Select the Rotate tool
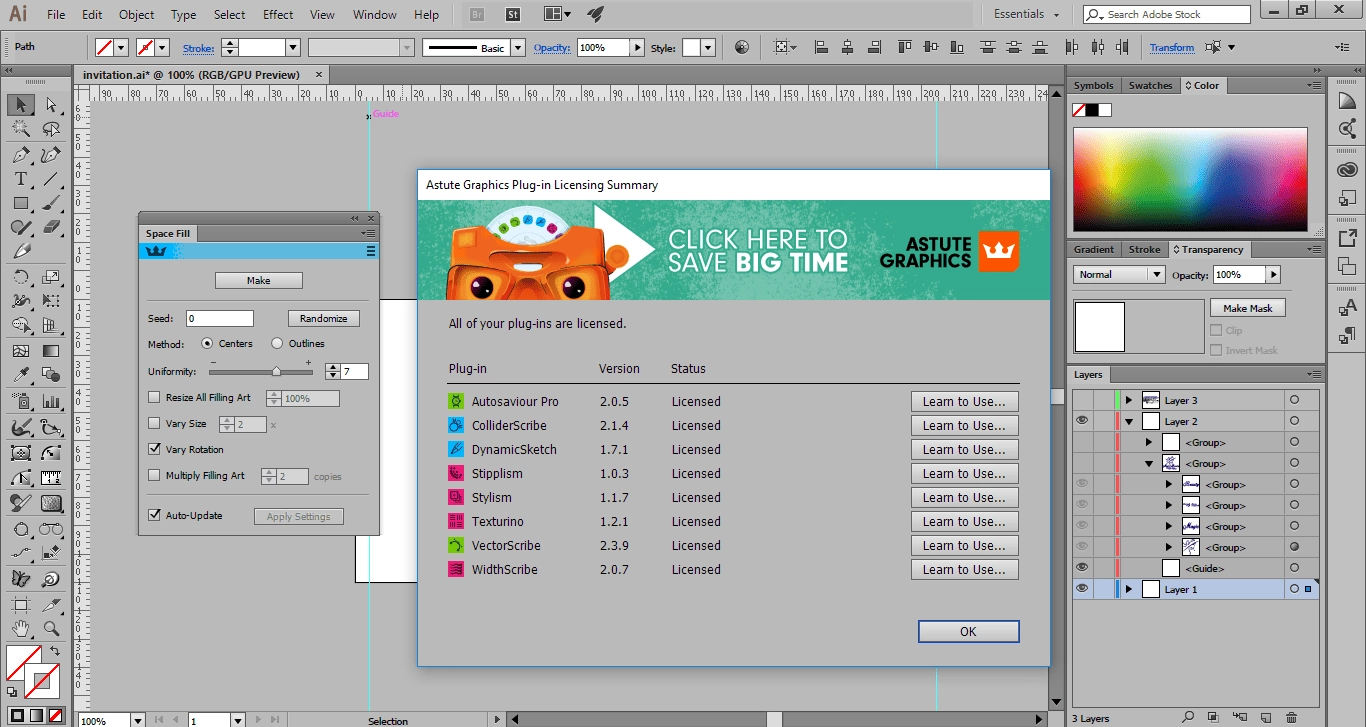This screenshot has height=727, width=1366. pos(21,277)
